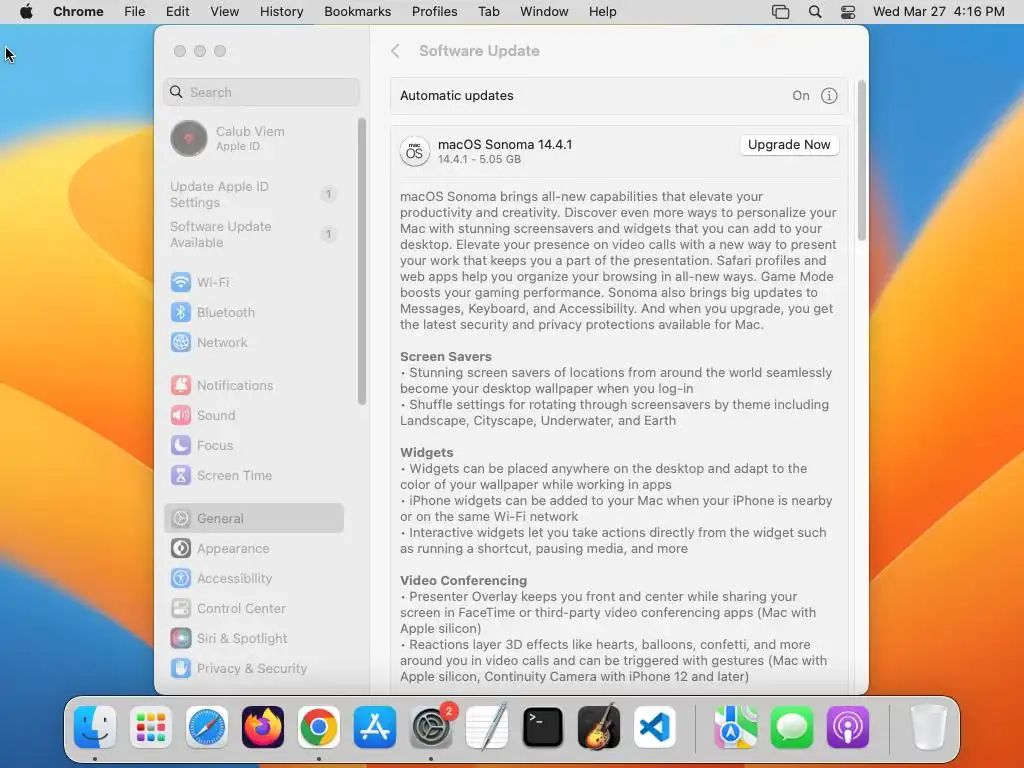1024x768 pixels.
Task: Open Stage Manager icon in menu bar
Action: pos(780,12)
